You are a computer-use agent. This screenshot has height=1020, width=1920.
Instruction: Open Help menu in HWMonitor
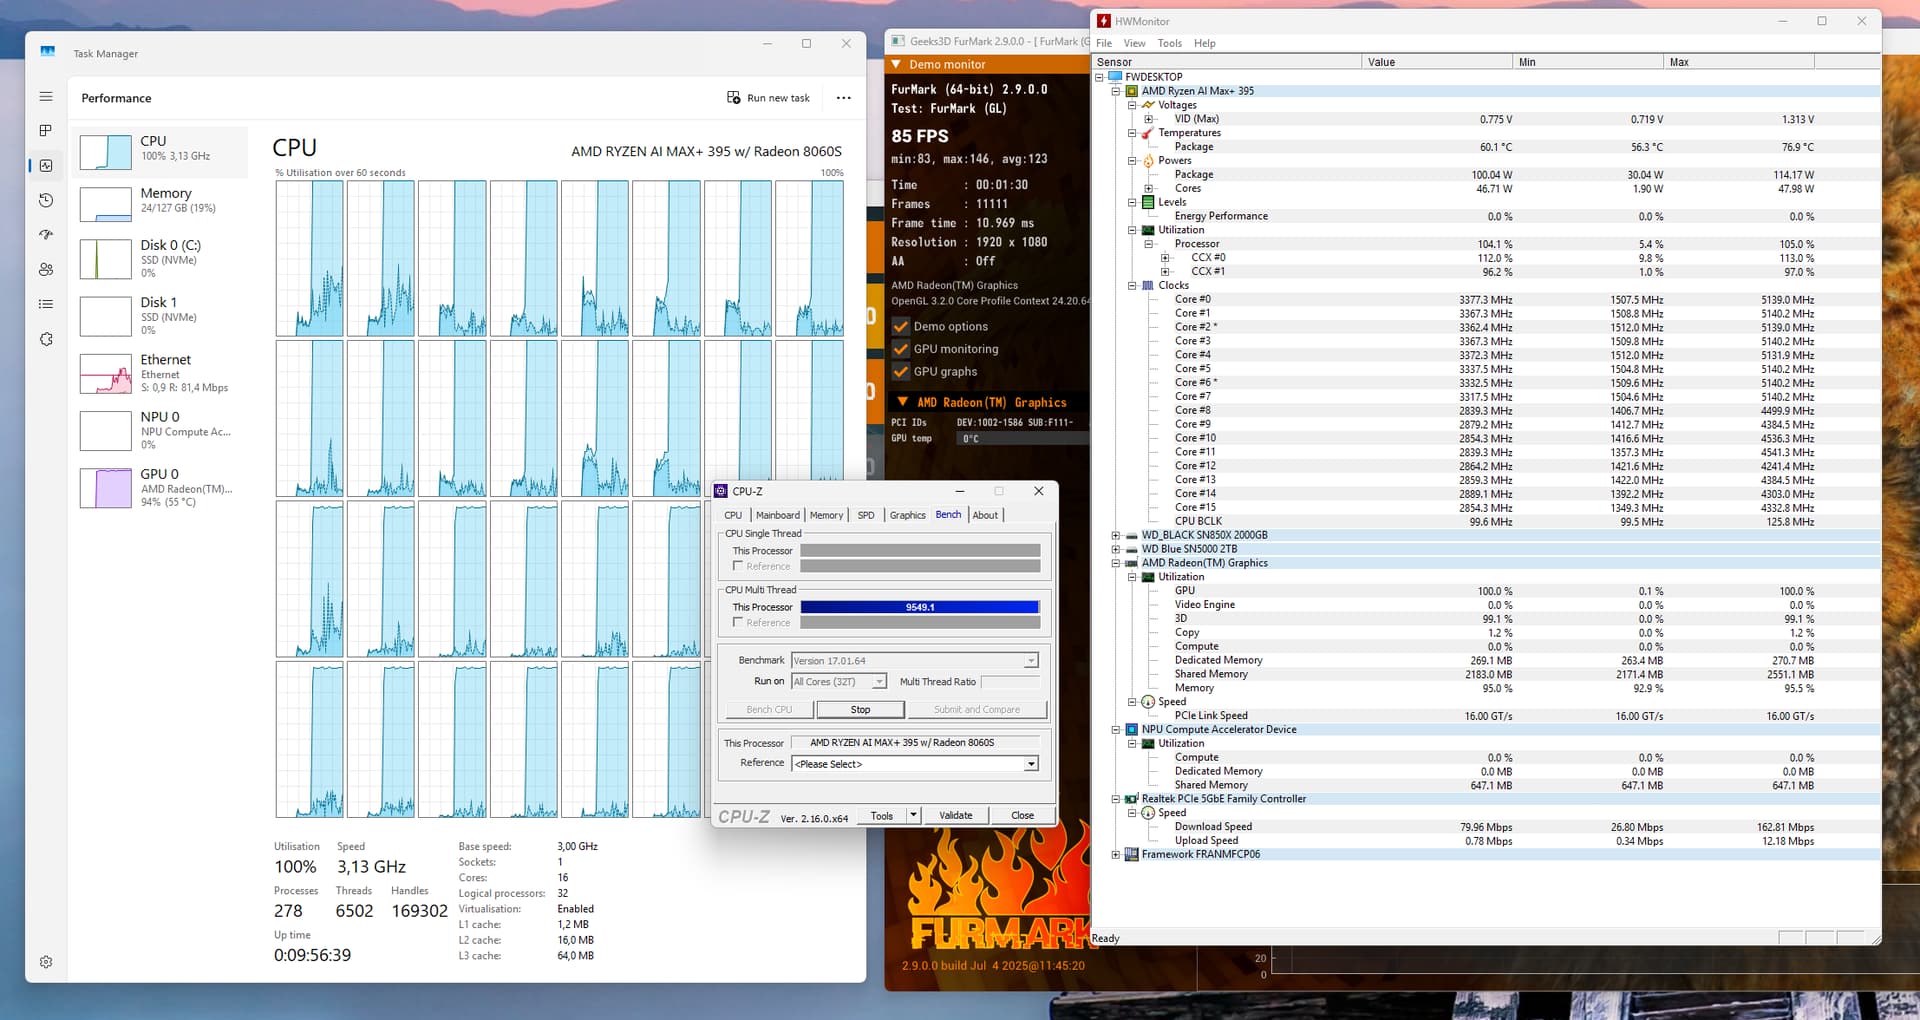point(1205,43)
